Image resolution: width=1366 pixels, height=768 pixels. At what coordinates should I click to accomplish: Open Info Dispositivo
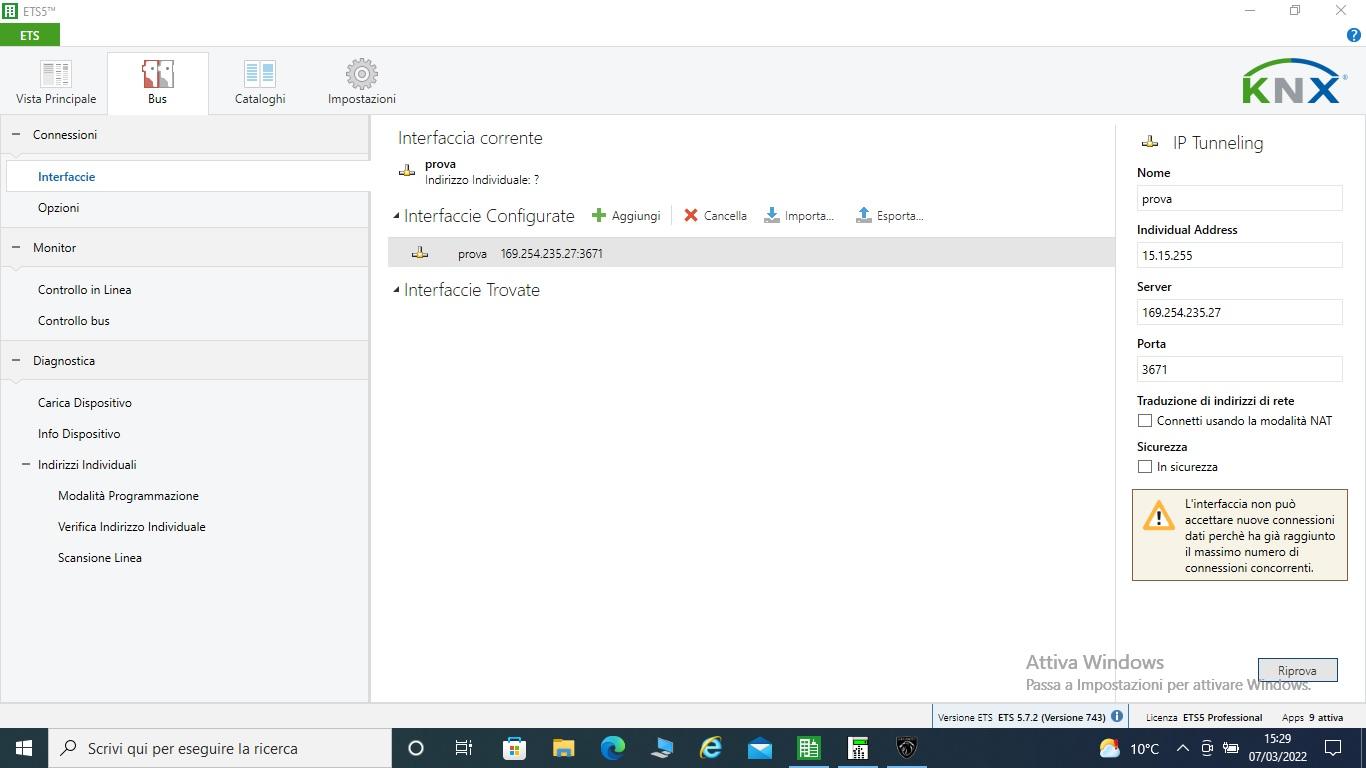pyautogui.click(x=79, y=433)
